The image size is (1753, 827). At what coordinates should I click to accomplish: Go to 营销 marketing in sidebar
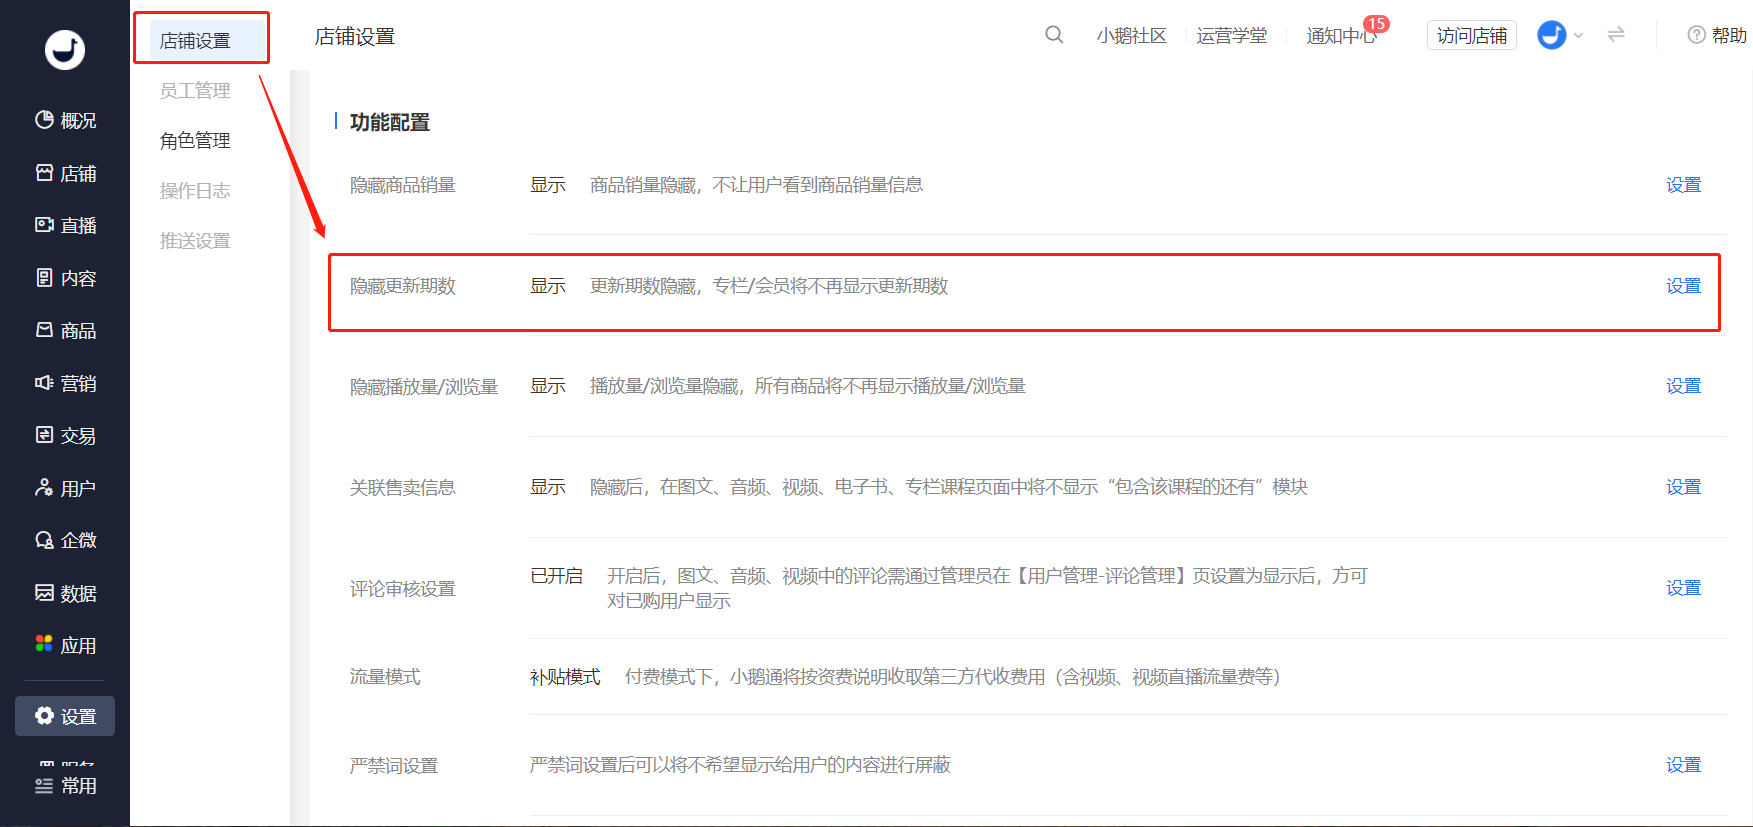click(65, 383)
